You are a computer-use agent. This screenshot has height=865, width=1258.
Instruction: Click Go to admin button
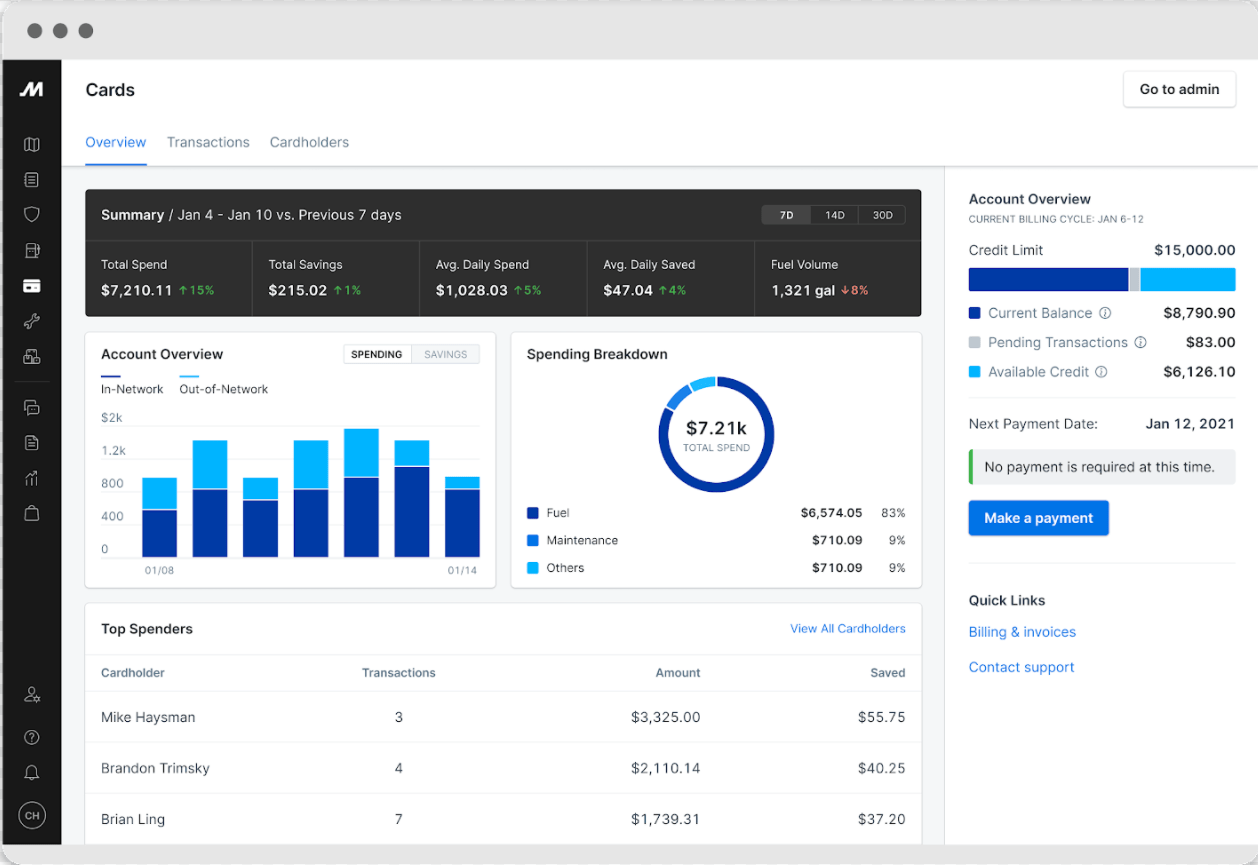point(1179,89)
